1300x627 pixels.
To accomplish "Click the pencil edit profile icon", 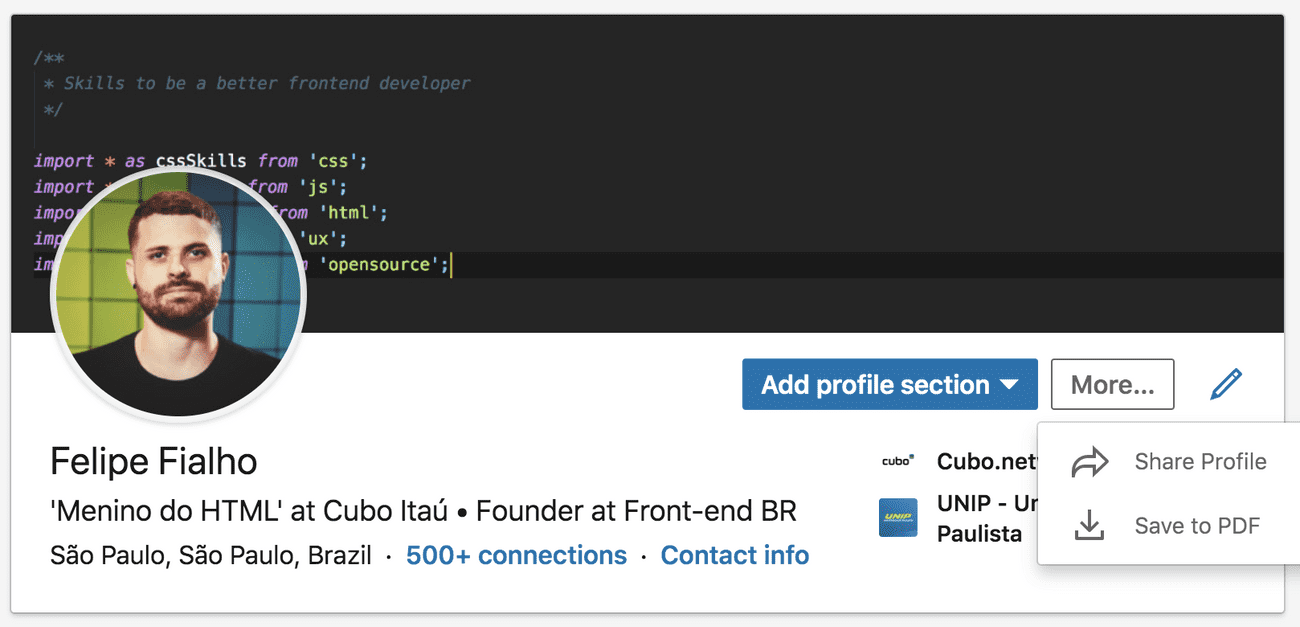I will pos(1226,383).
